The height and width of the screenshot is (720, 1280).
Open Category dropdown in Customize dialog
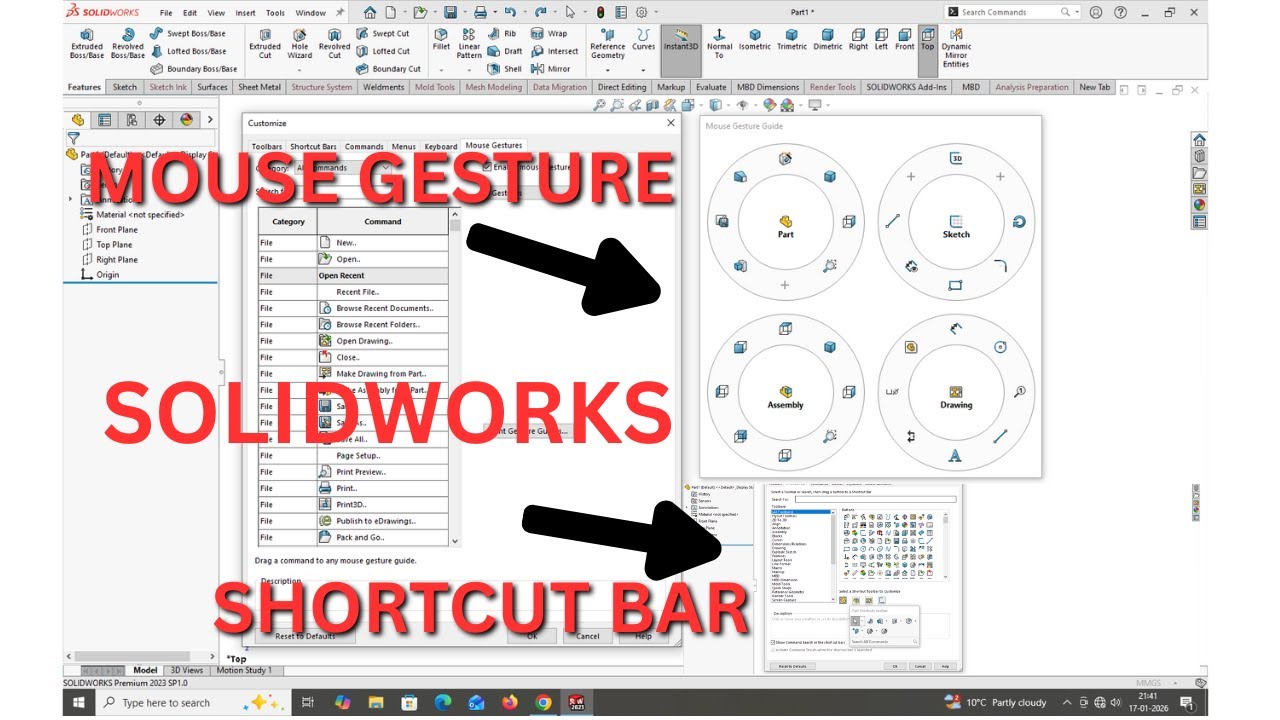[342, 167]
